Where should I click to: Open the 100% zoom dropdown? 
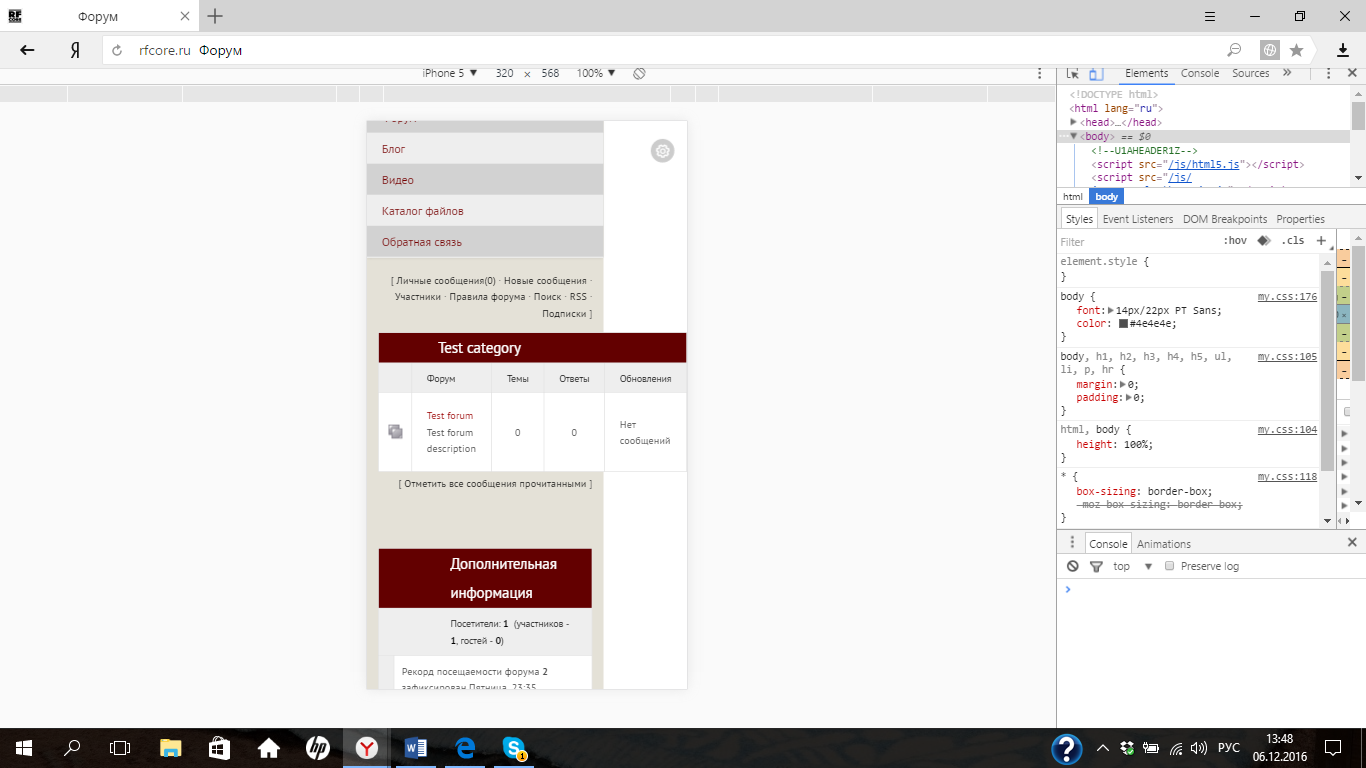click(x=596, y=73)
